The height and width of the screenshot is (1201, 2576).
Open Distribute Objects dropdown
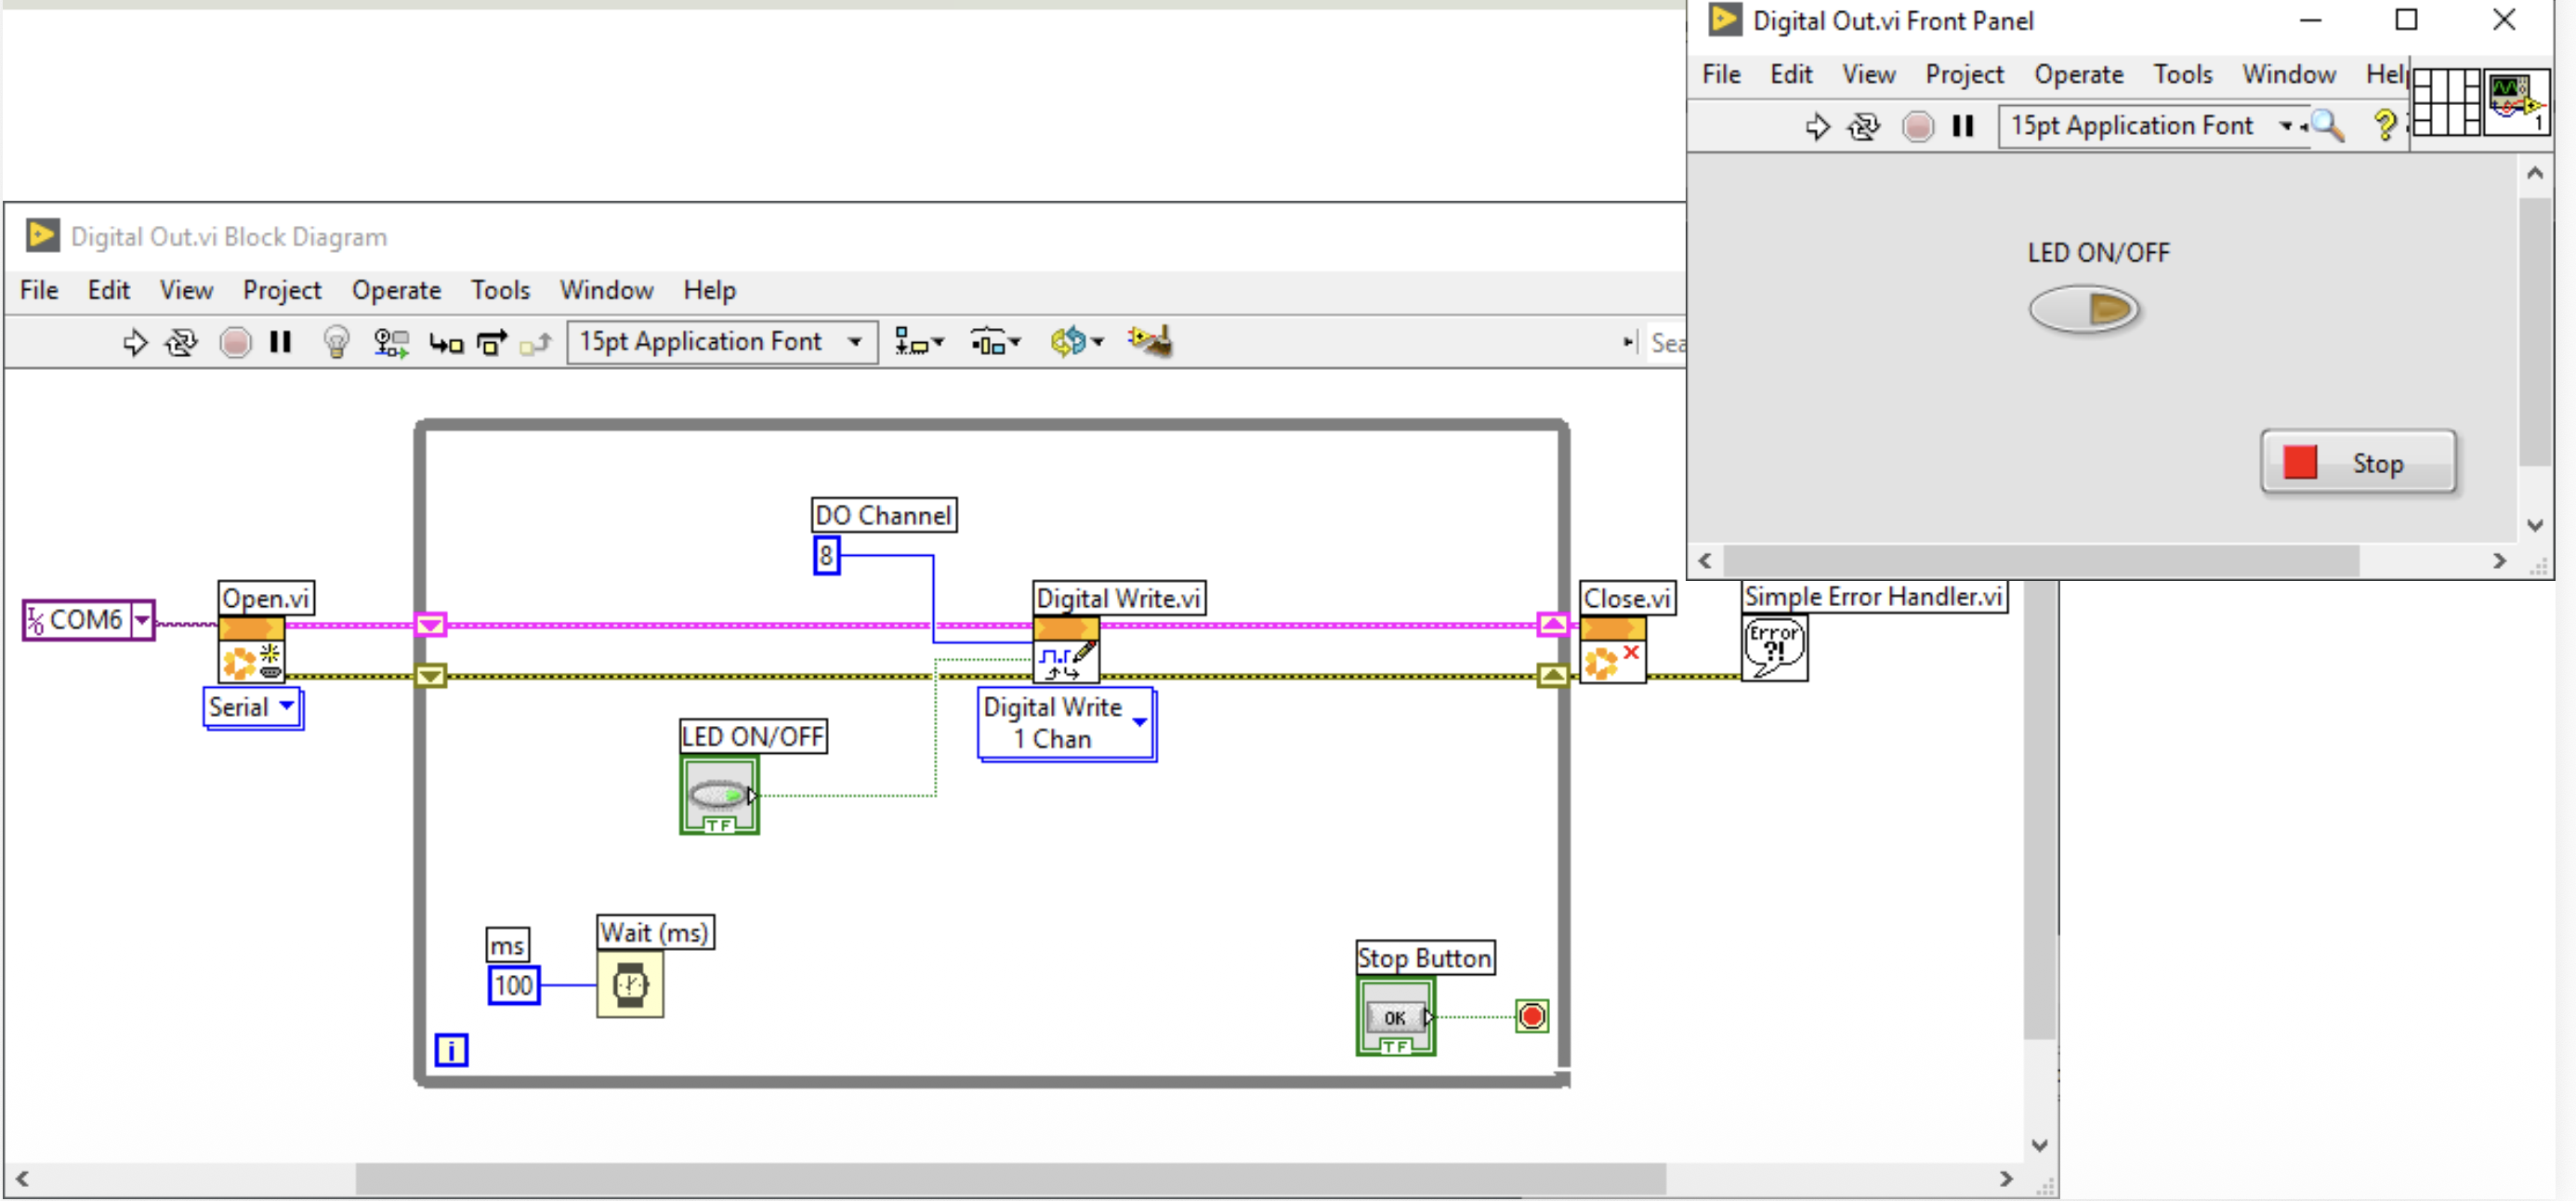coord(995,343)
